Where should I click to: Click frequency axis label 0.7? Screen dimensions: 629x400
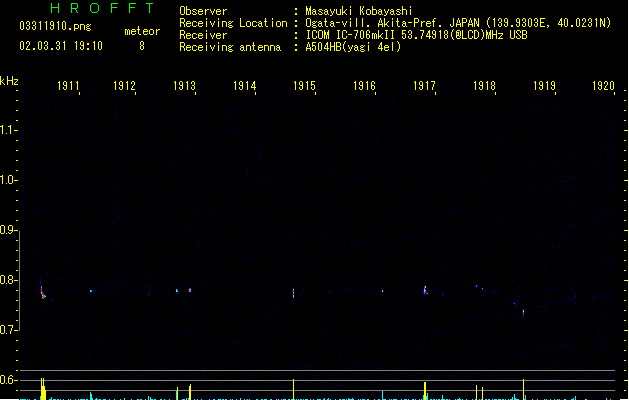(7, 330)
